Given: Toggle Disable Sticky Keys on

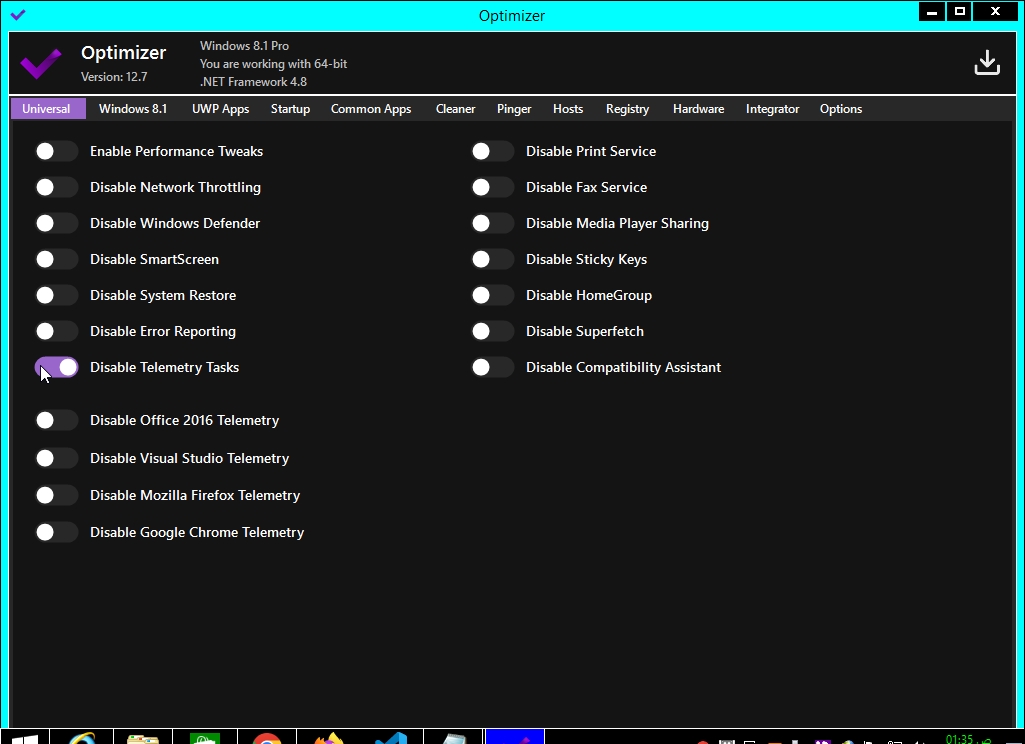Looking at the screenshot, I should point(492,259).
